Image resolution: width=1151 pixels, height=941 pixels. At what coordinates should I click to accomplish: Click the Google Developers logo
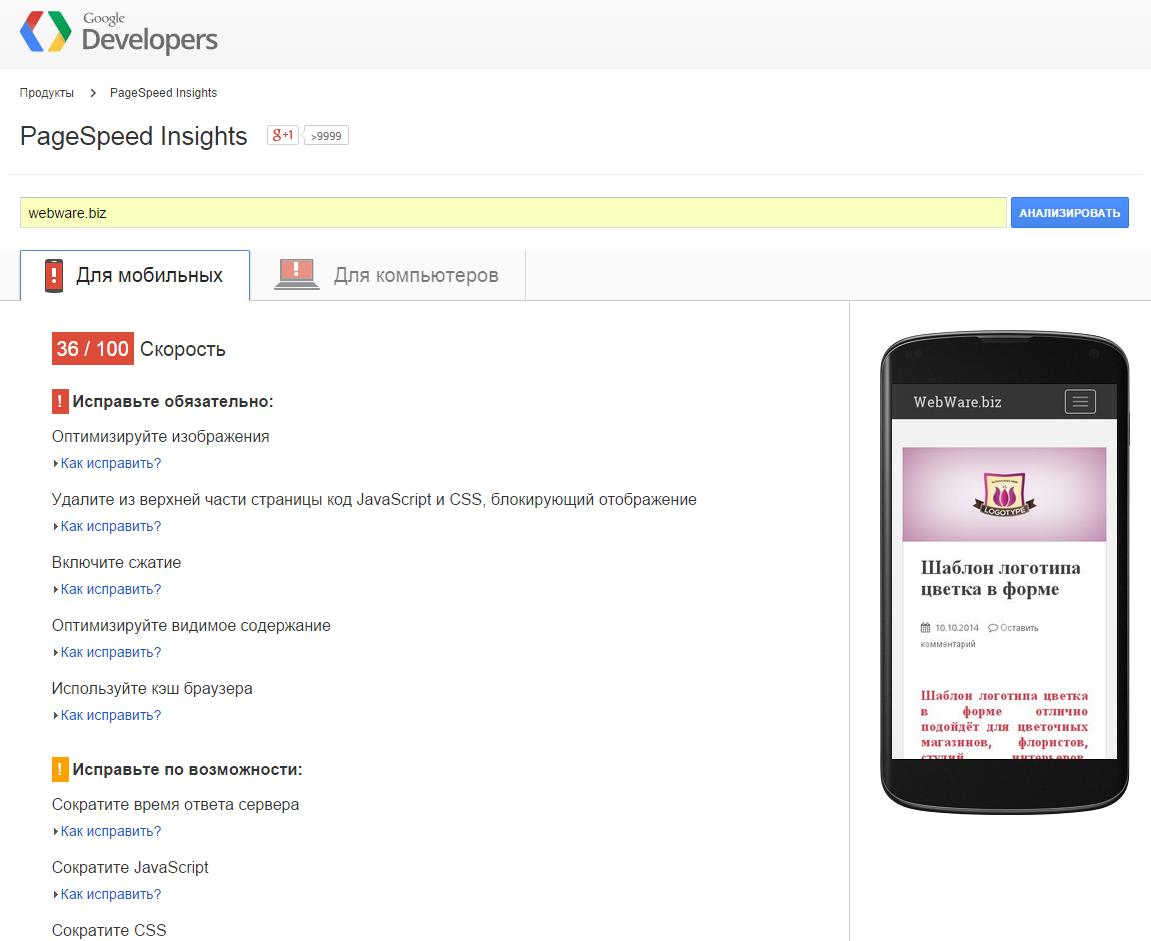pos(119,33)
